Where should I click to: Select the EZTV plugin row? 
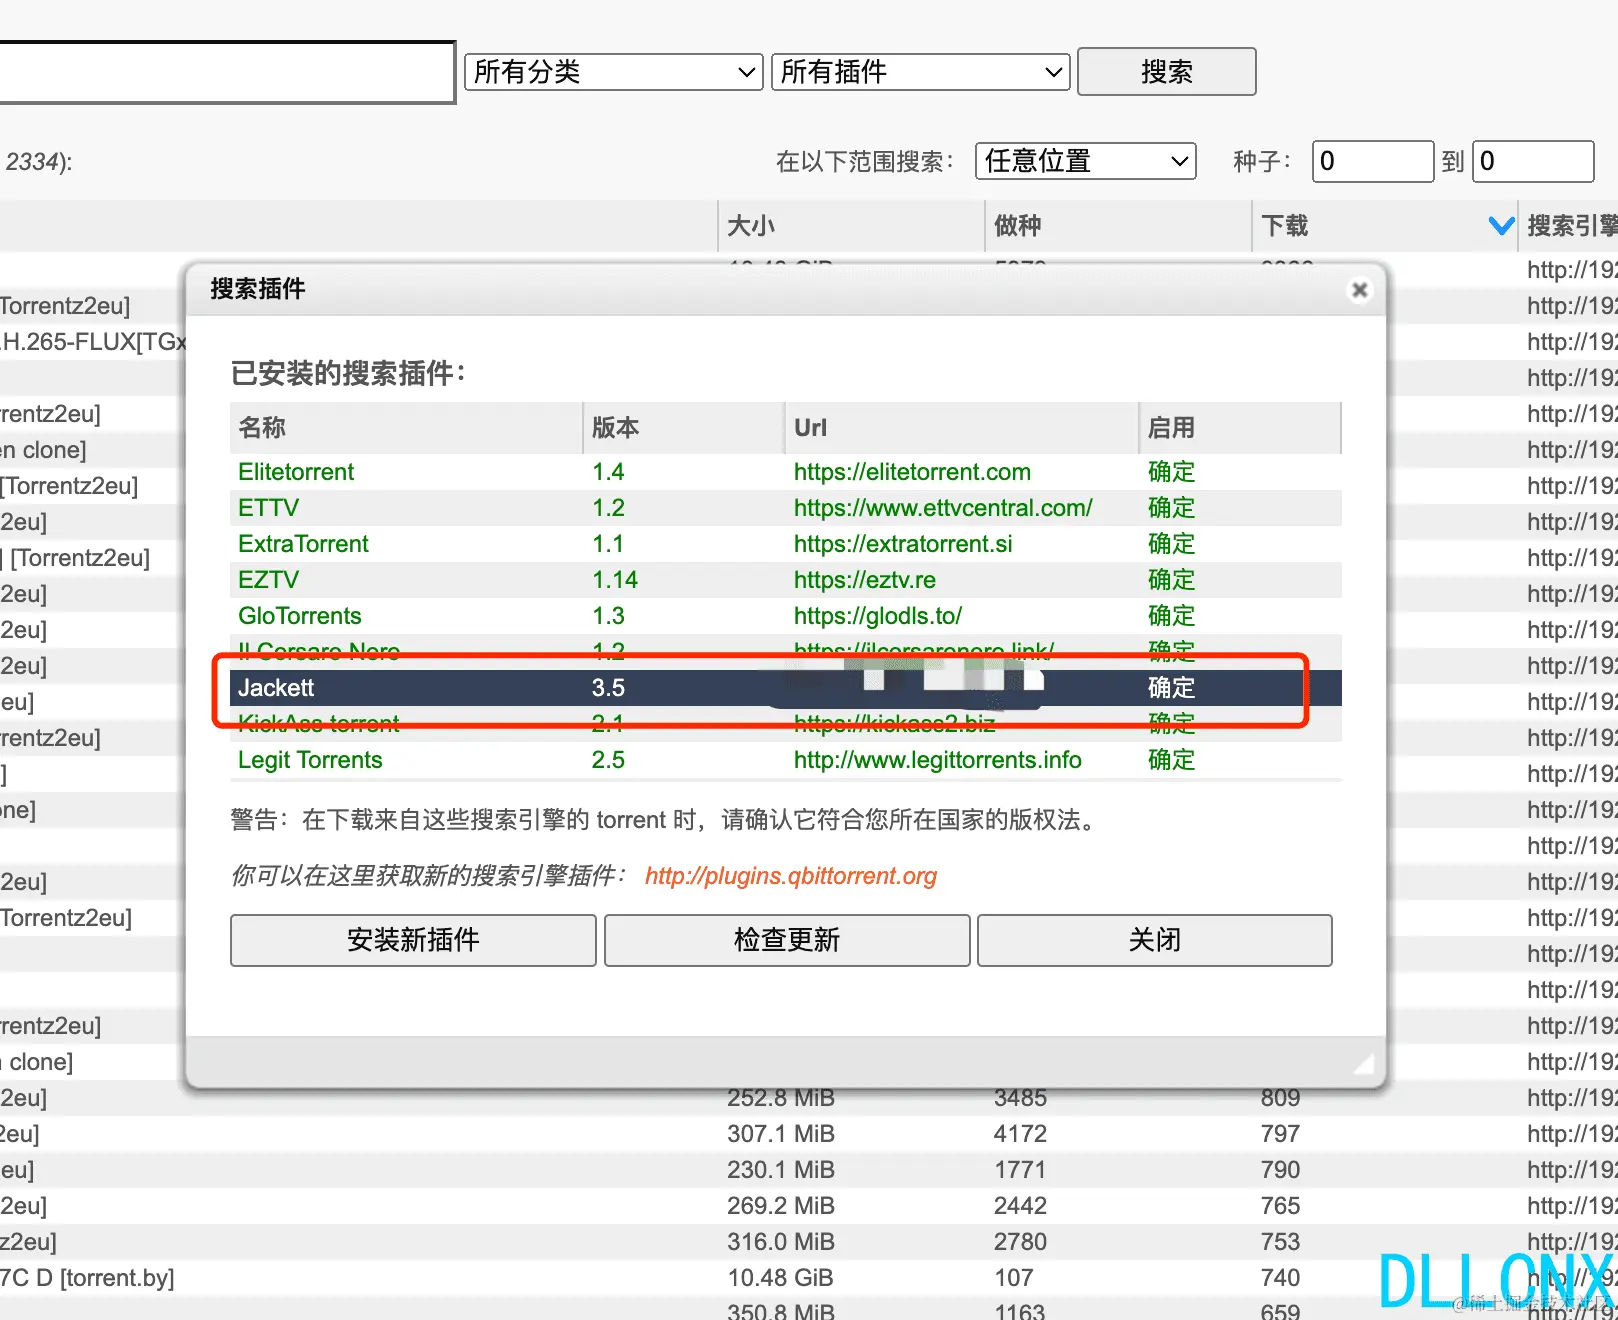tap(785, 580)
